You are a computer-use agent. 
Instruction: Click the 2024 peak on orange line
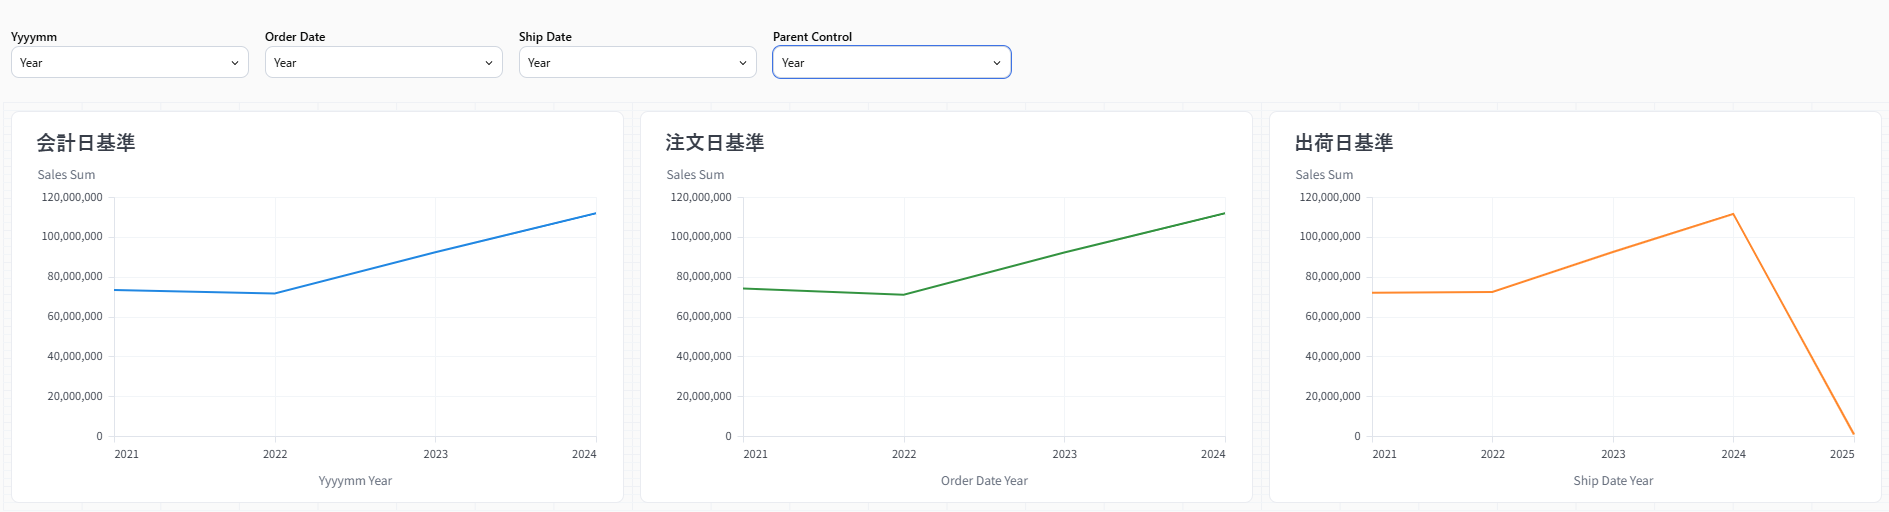(x=1733, y=214)
